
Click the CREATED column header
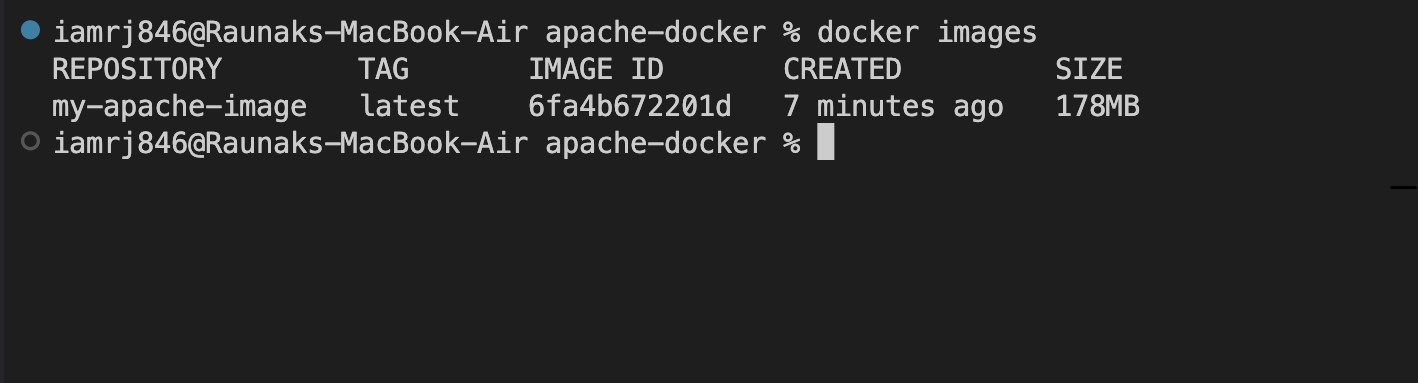842,69
